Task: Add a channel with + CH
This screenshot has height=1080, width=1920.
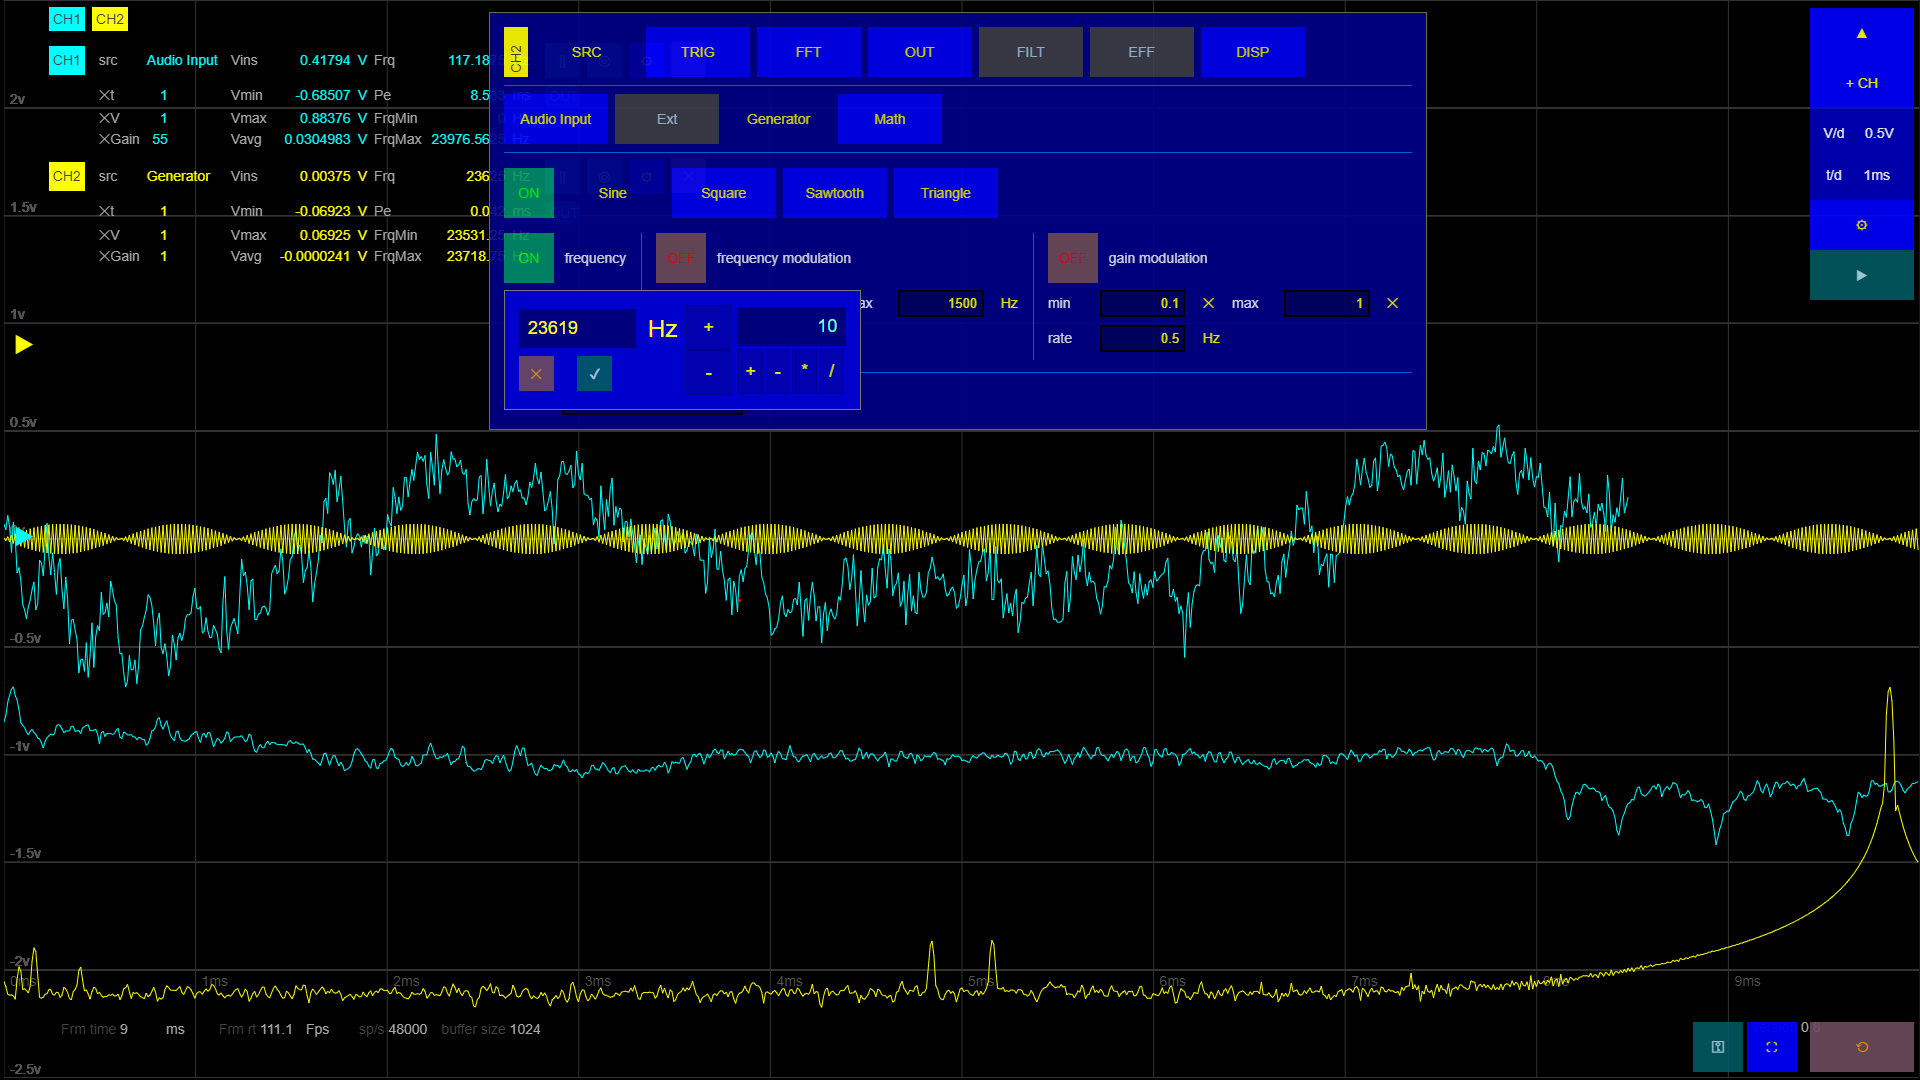Action: tap(1861, 83)
